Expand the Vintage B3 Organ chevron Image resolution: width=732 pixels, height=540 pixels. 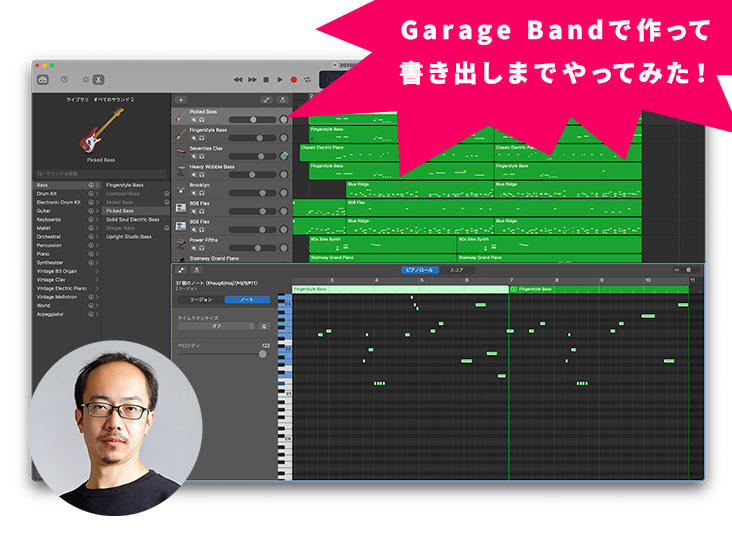tap(97, 271)
